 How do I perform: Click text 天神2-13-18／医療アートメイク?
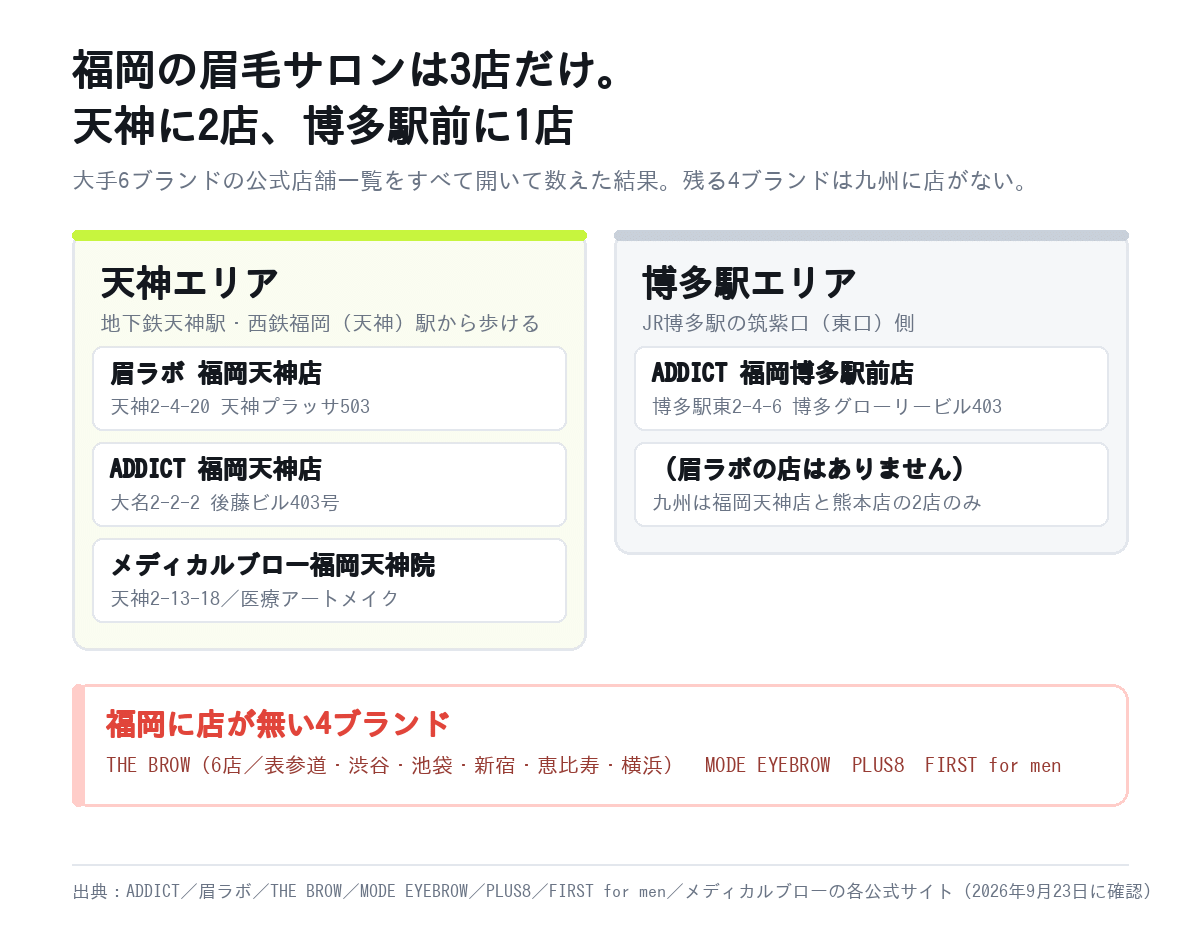pos(255,598)
